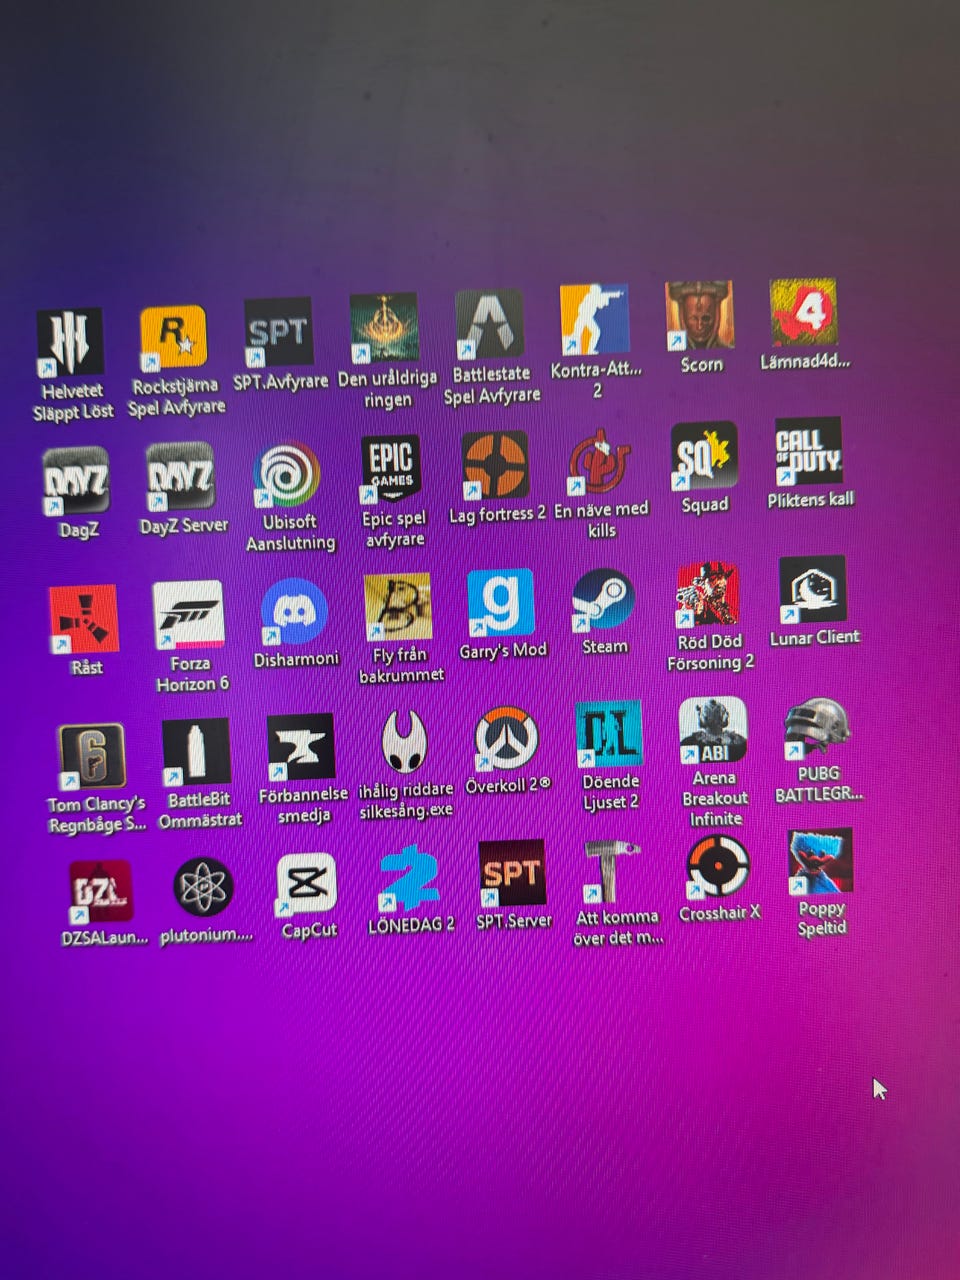The image size is (960, 1280).
Task: Open BattleBit Ommästrat shortcut
Action: pos(196,751)
